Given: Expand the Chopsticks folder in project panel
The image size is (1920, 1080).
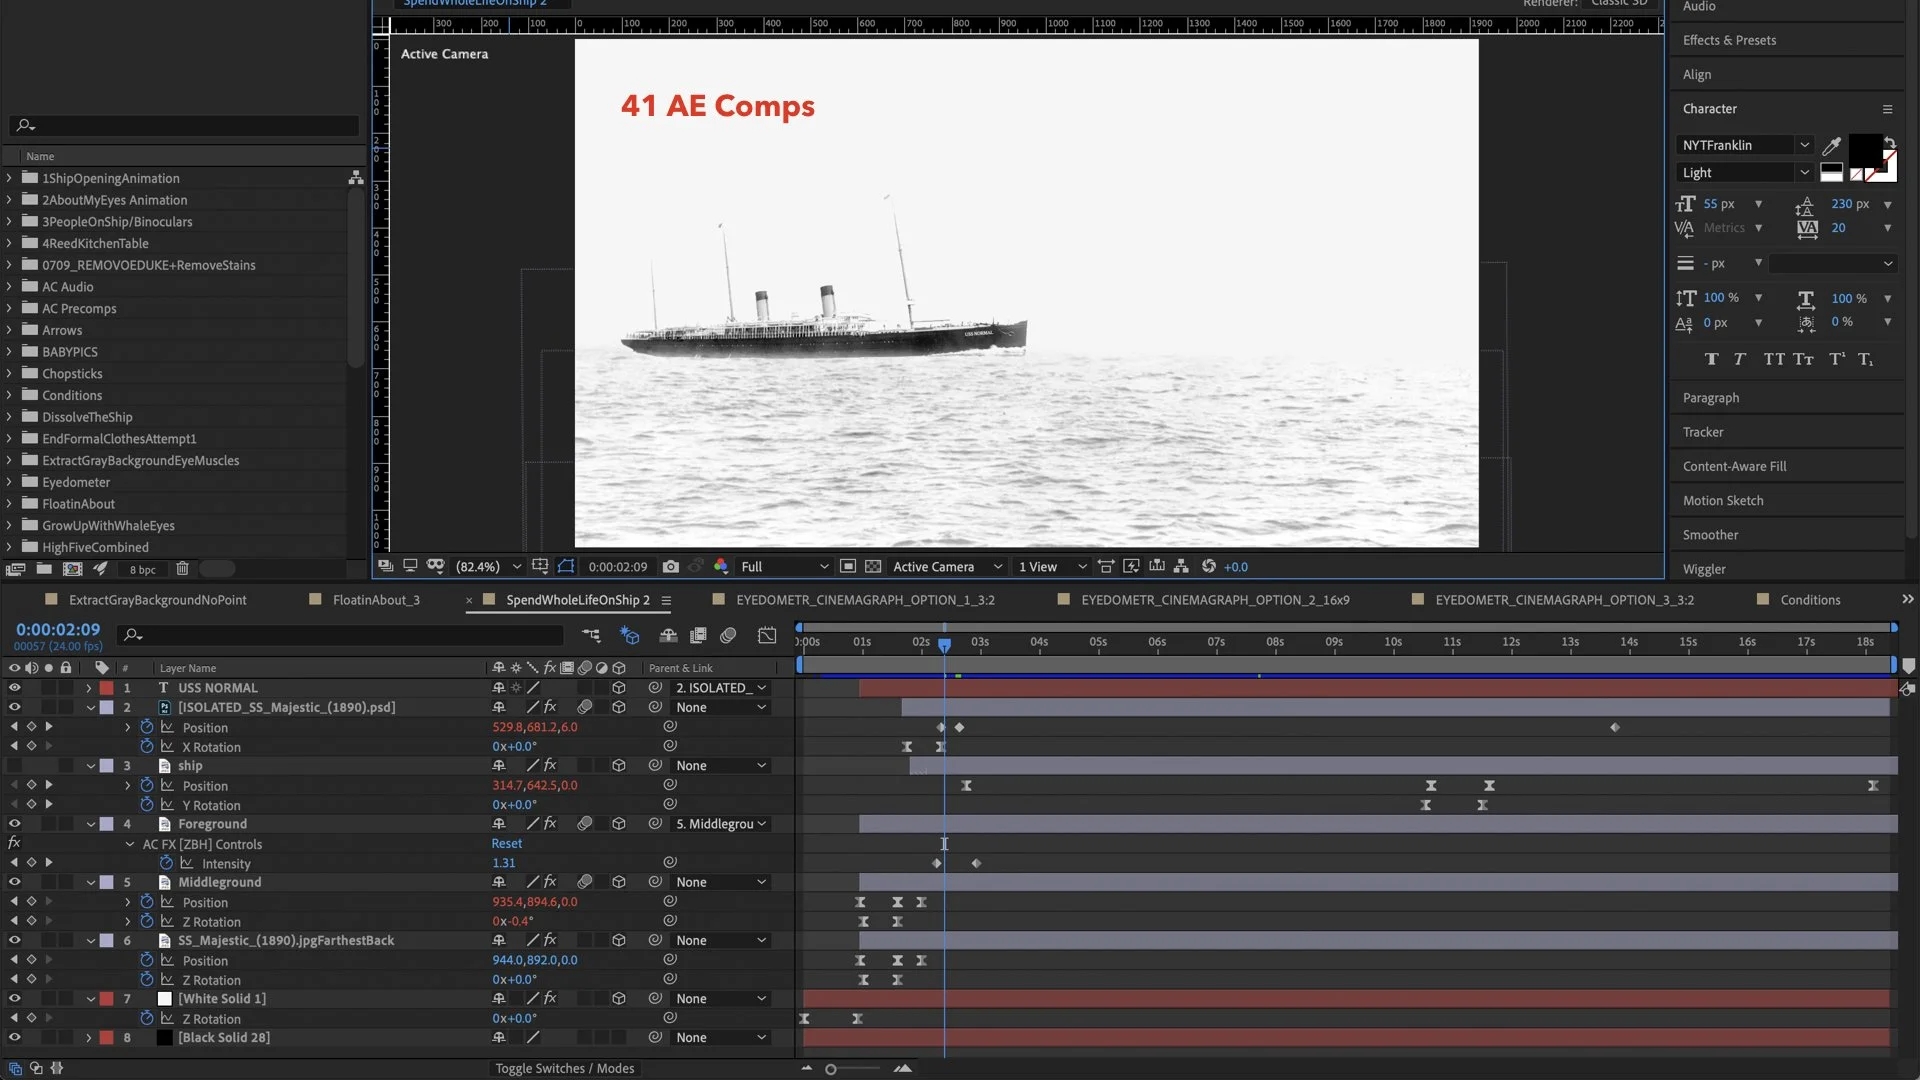Looking at the screenshot, I should 10,374.
